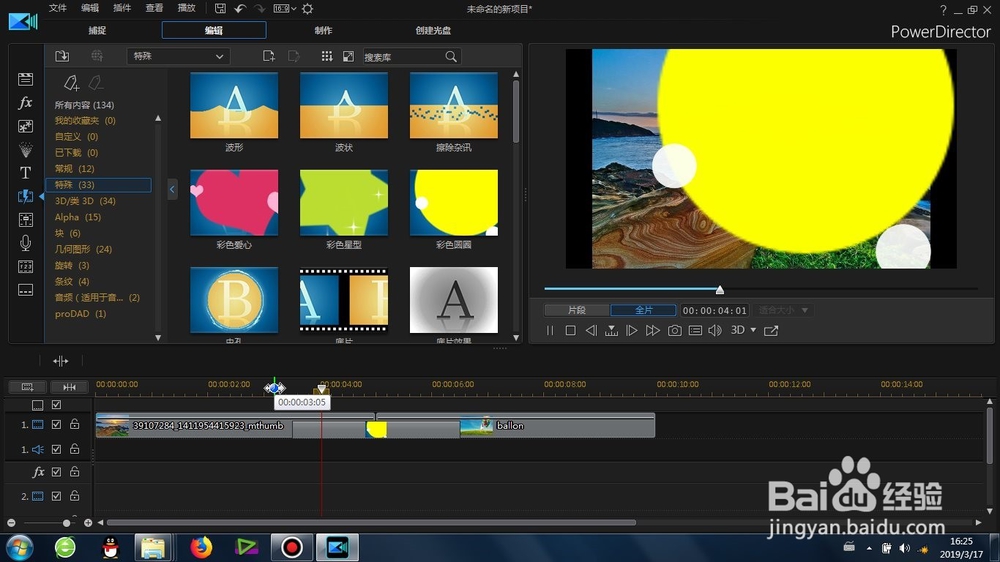1000x562 pixels.
Task: Select 全片 movie preview mode
Action: pos(643,310)
